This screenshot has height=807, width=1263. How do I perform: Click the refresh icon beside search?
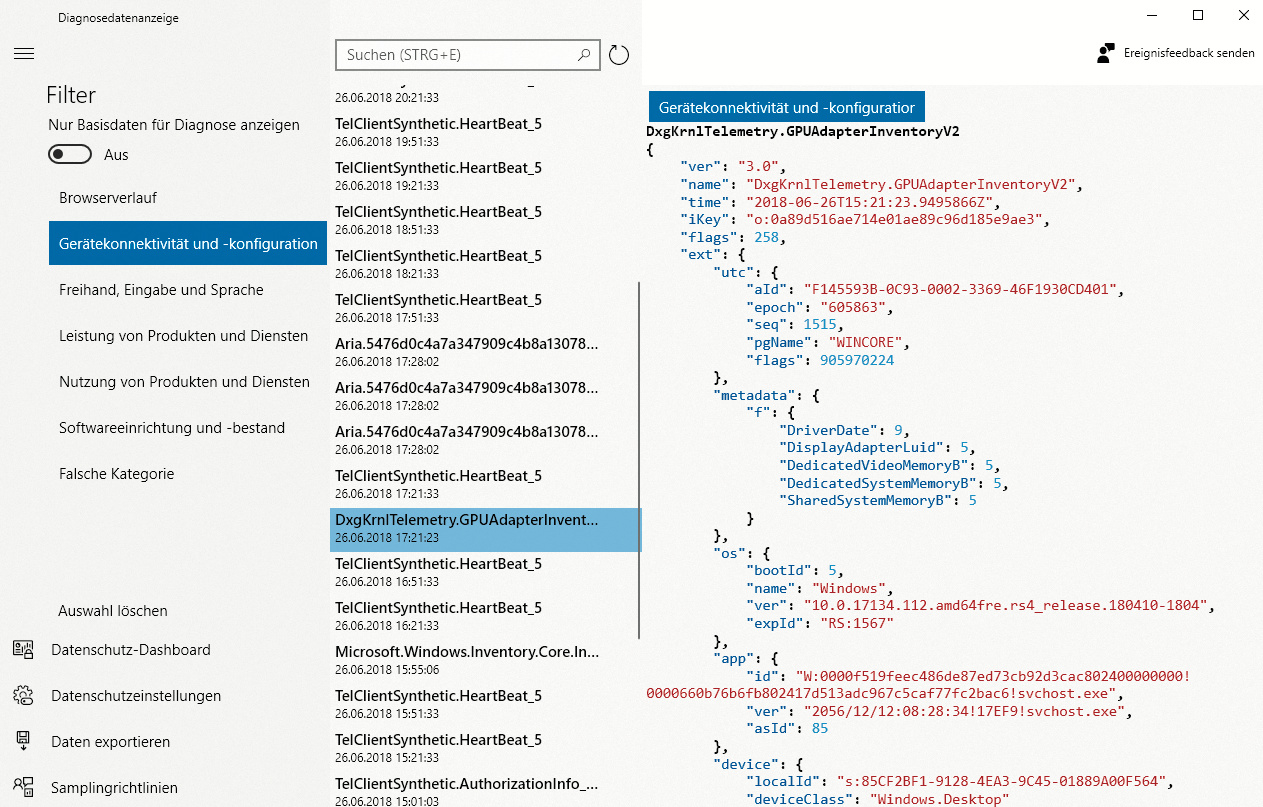(619, 55)
